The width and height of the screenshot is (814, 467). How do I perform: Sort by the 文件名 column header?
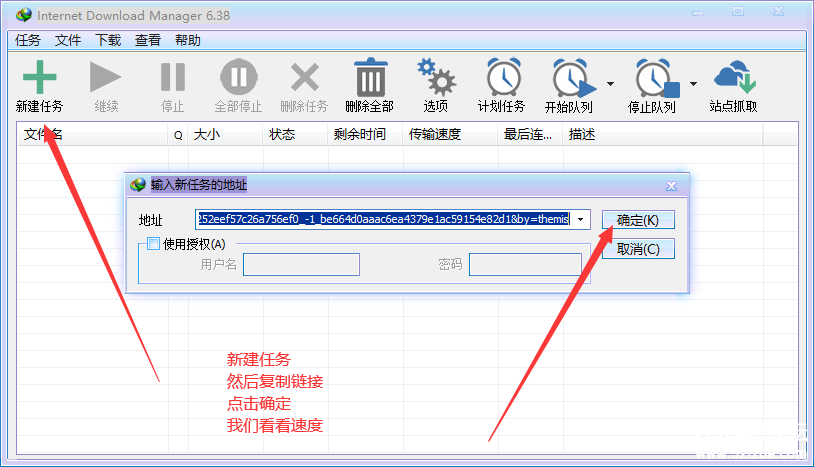pyautogui.click(x=92, y=135)
